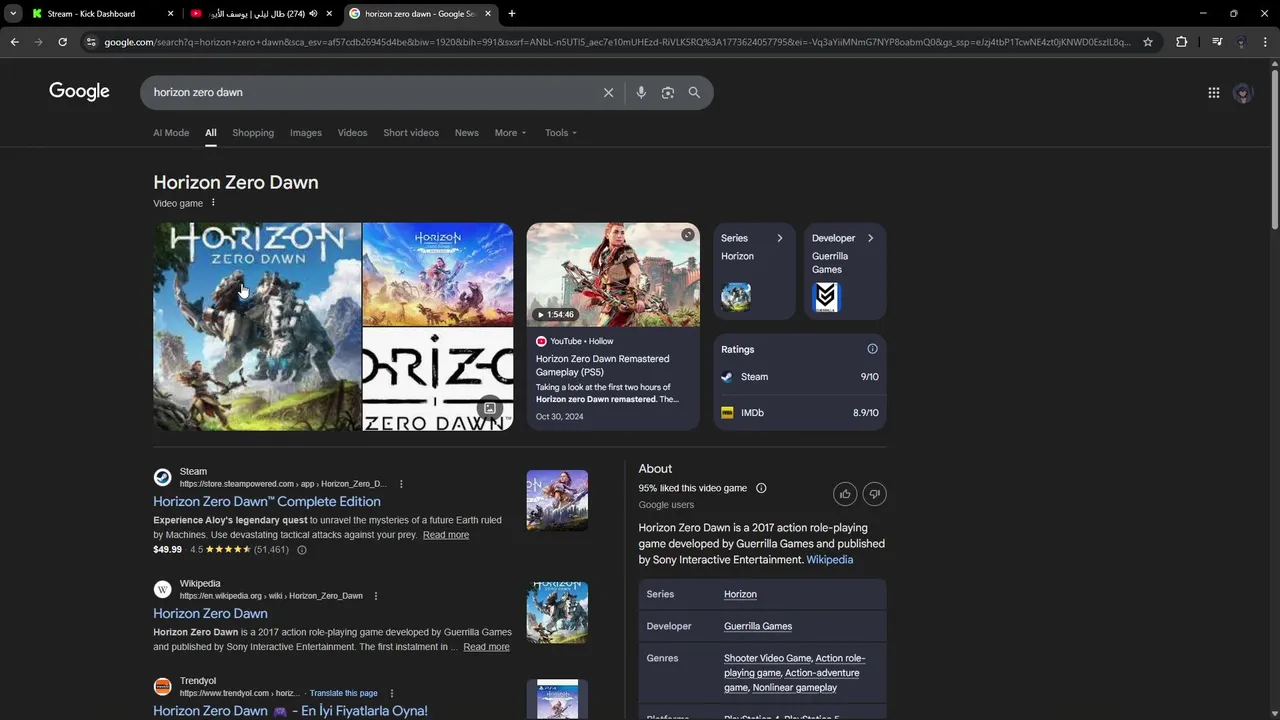Click Read more under Steam result

(x=446, y=535)
